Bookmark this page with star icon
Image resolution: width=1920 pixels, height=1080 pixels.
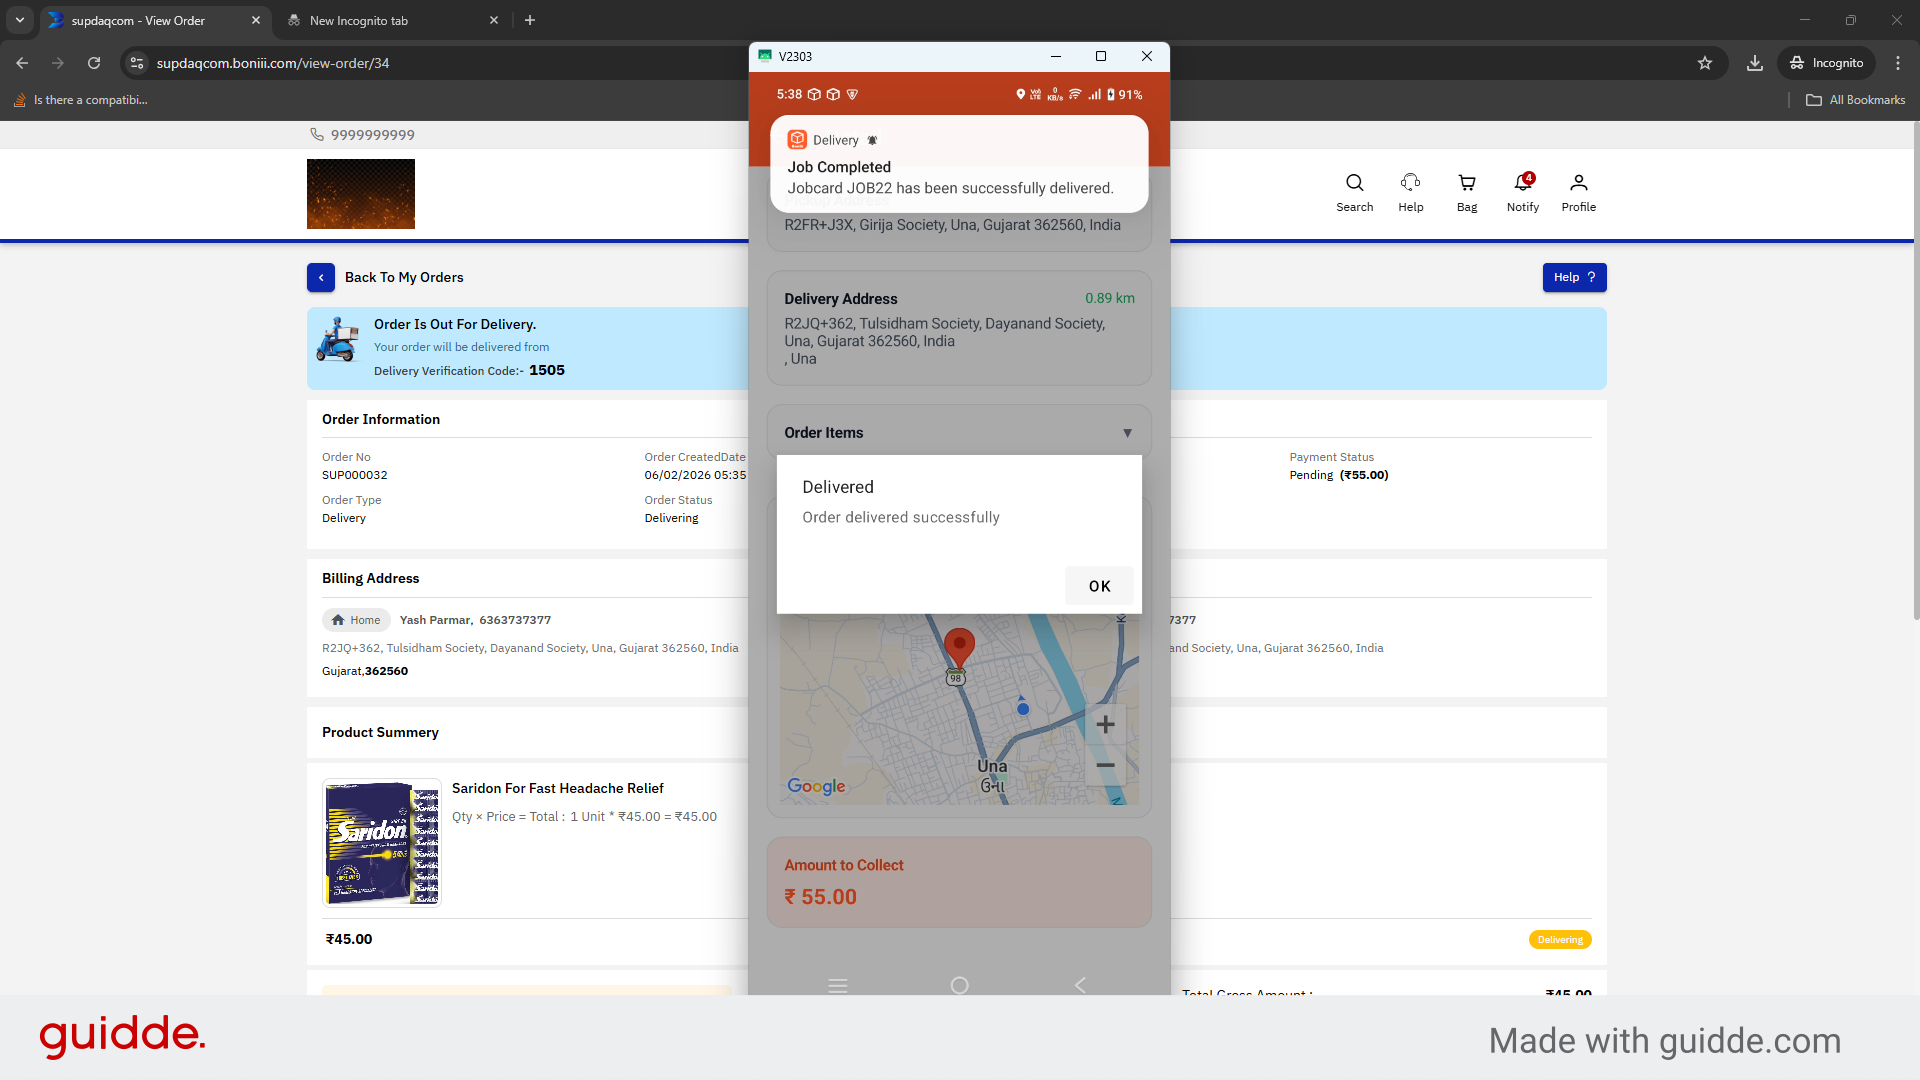click(1705, 63)
